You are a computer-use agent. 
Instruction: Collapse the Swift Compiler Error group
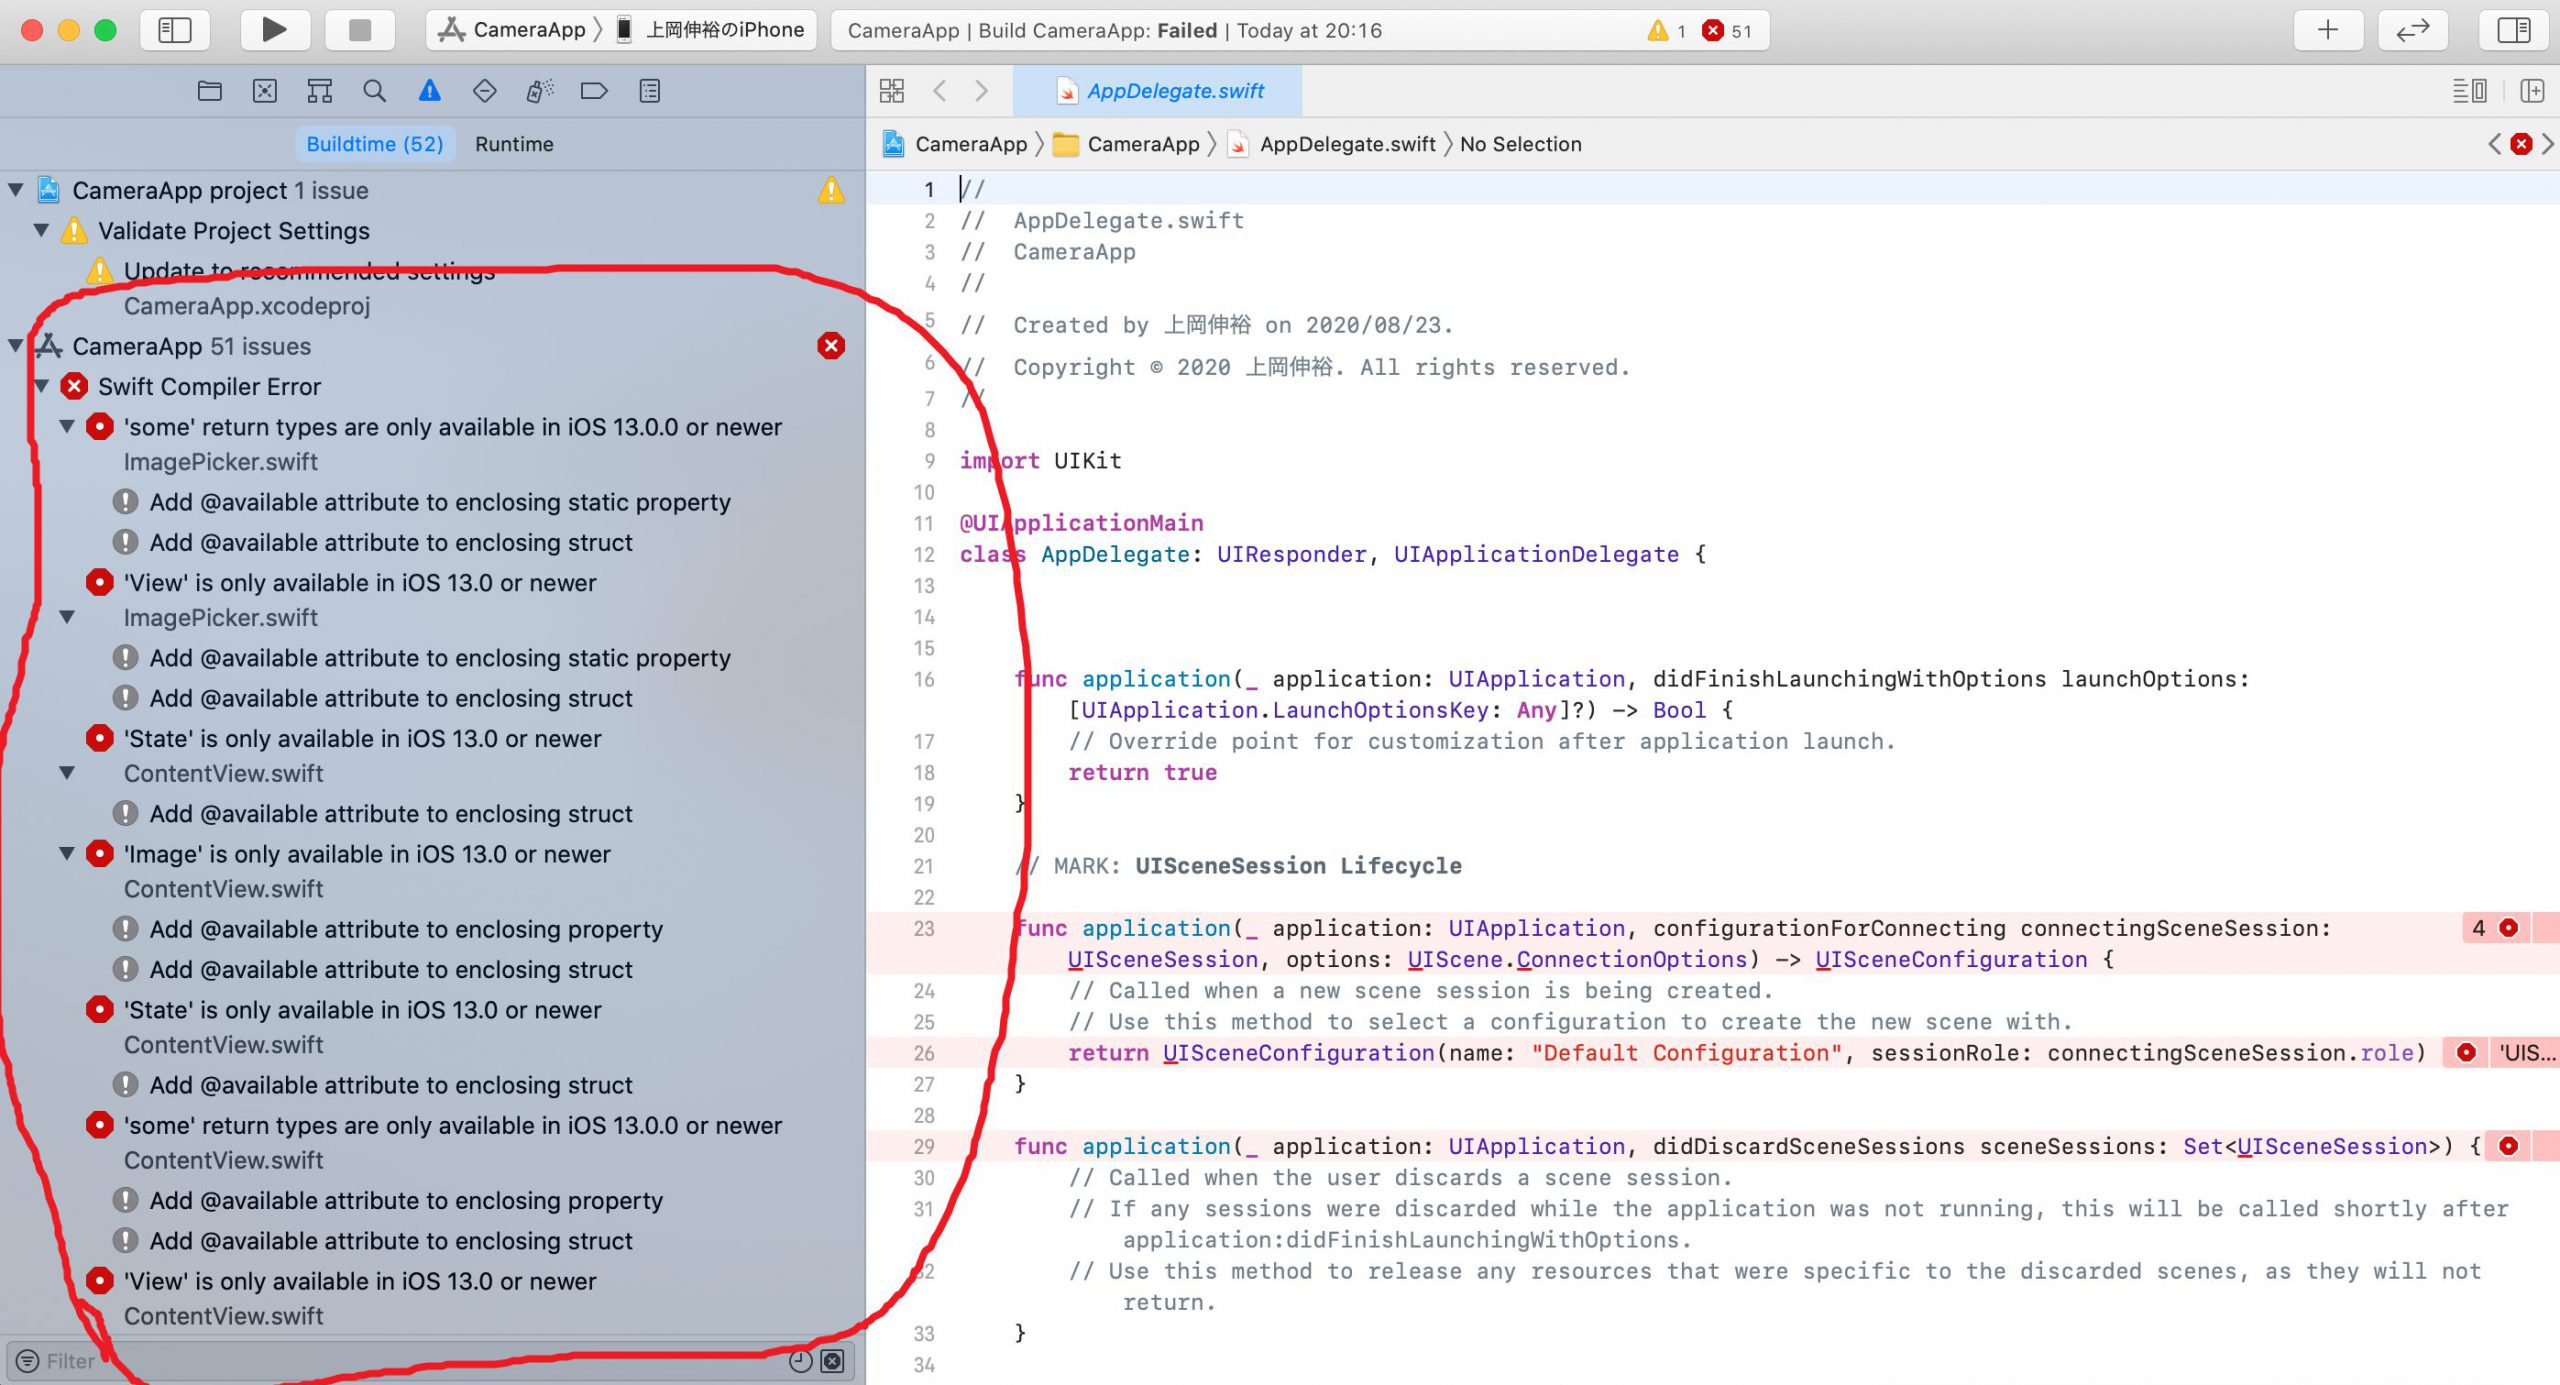click(x=42, y=386)
